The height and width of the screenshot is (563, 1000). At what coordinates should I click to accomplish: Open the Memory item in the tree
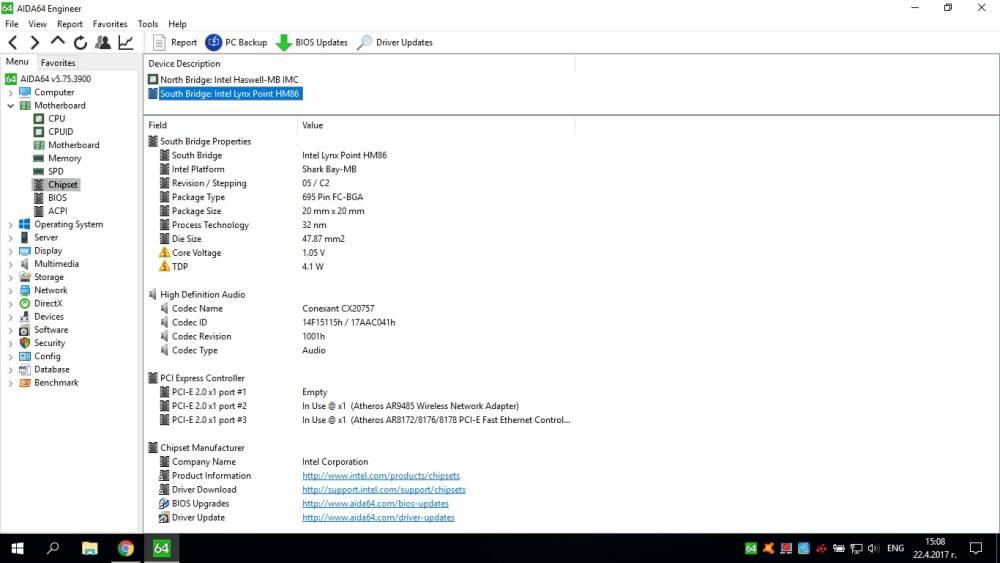[x=64, y=158]
